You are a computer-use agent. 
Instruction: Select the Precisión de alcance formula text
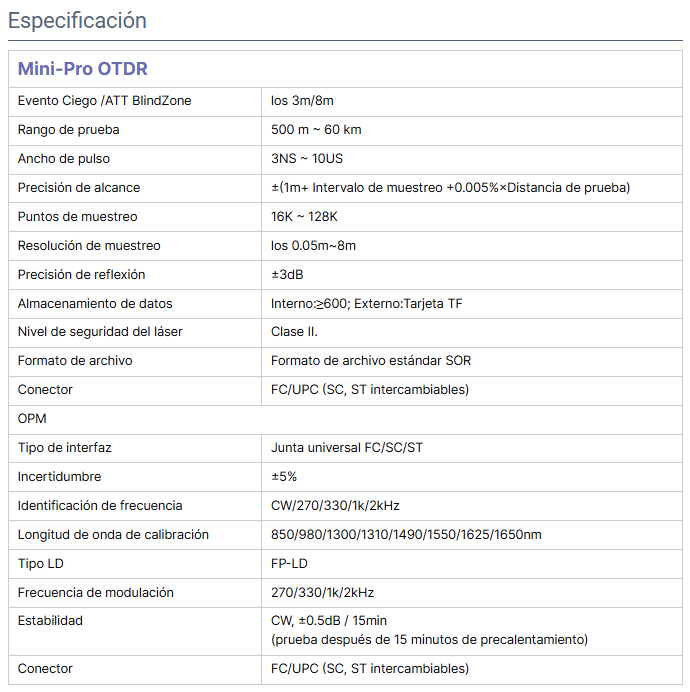tap(450, 188)
